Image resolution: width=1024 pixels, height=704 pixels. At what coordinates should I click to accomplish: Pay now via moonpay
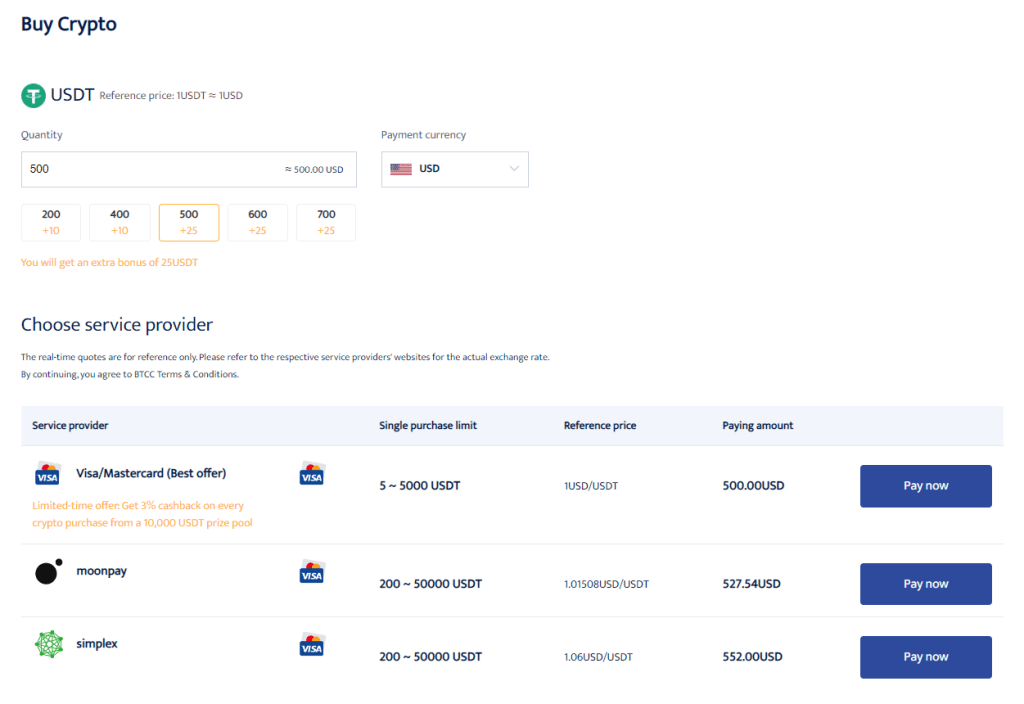coord(925,583)
